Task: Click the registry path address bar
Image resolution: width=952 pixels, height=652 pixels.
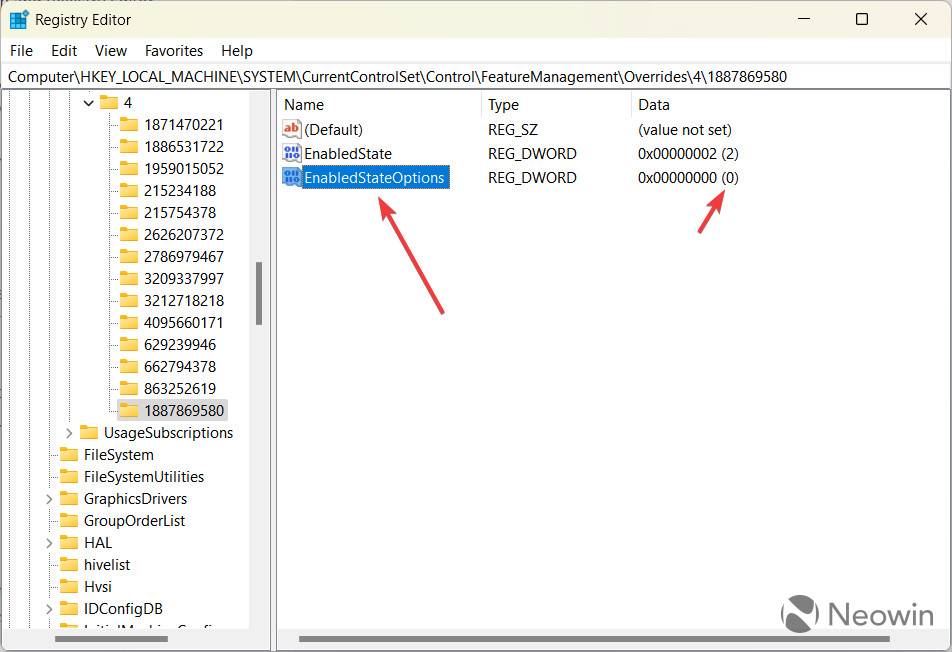Action: (476, 77)
